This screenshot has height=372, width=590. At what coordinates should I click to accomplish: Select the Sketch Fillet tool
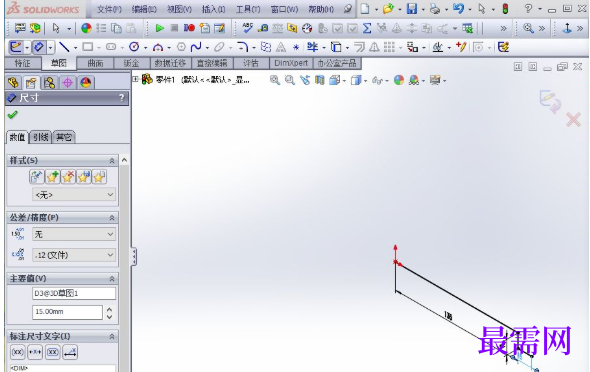coord(243,47)
